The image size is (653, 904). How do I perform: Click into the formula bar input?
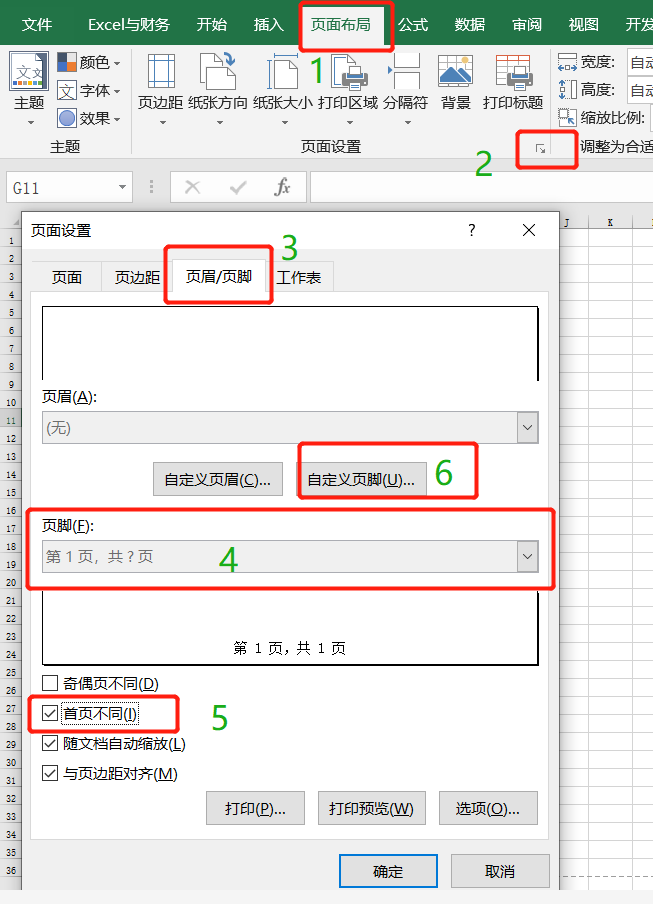coord(481,187)
